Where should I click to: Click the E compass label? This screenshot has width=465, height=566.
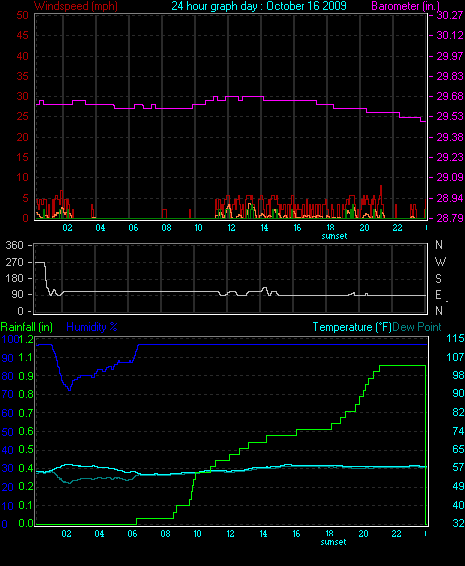pos(438,295)
